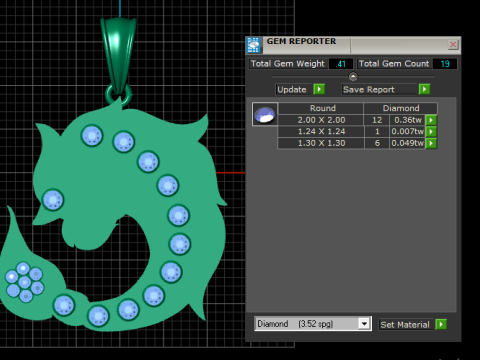Click the 0.36tw weight value

pos(408,120)
